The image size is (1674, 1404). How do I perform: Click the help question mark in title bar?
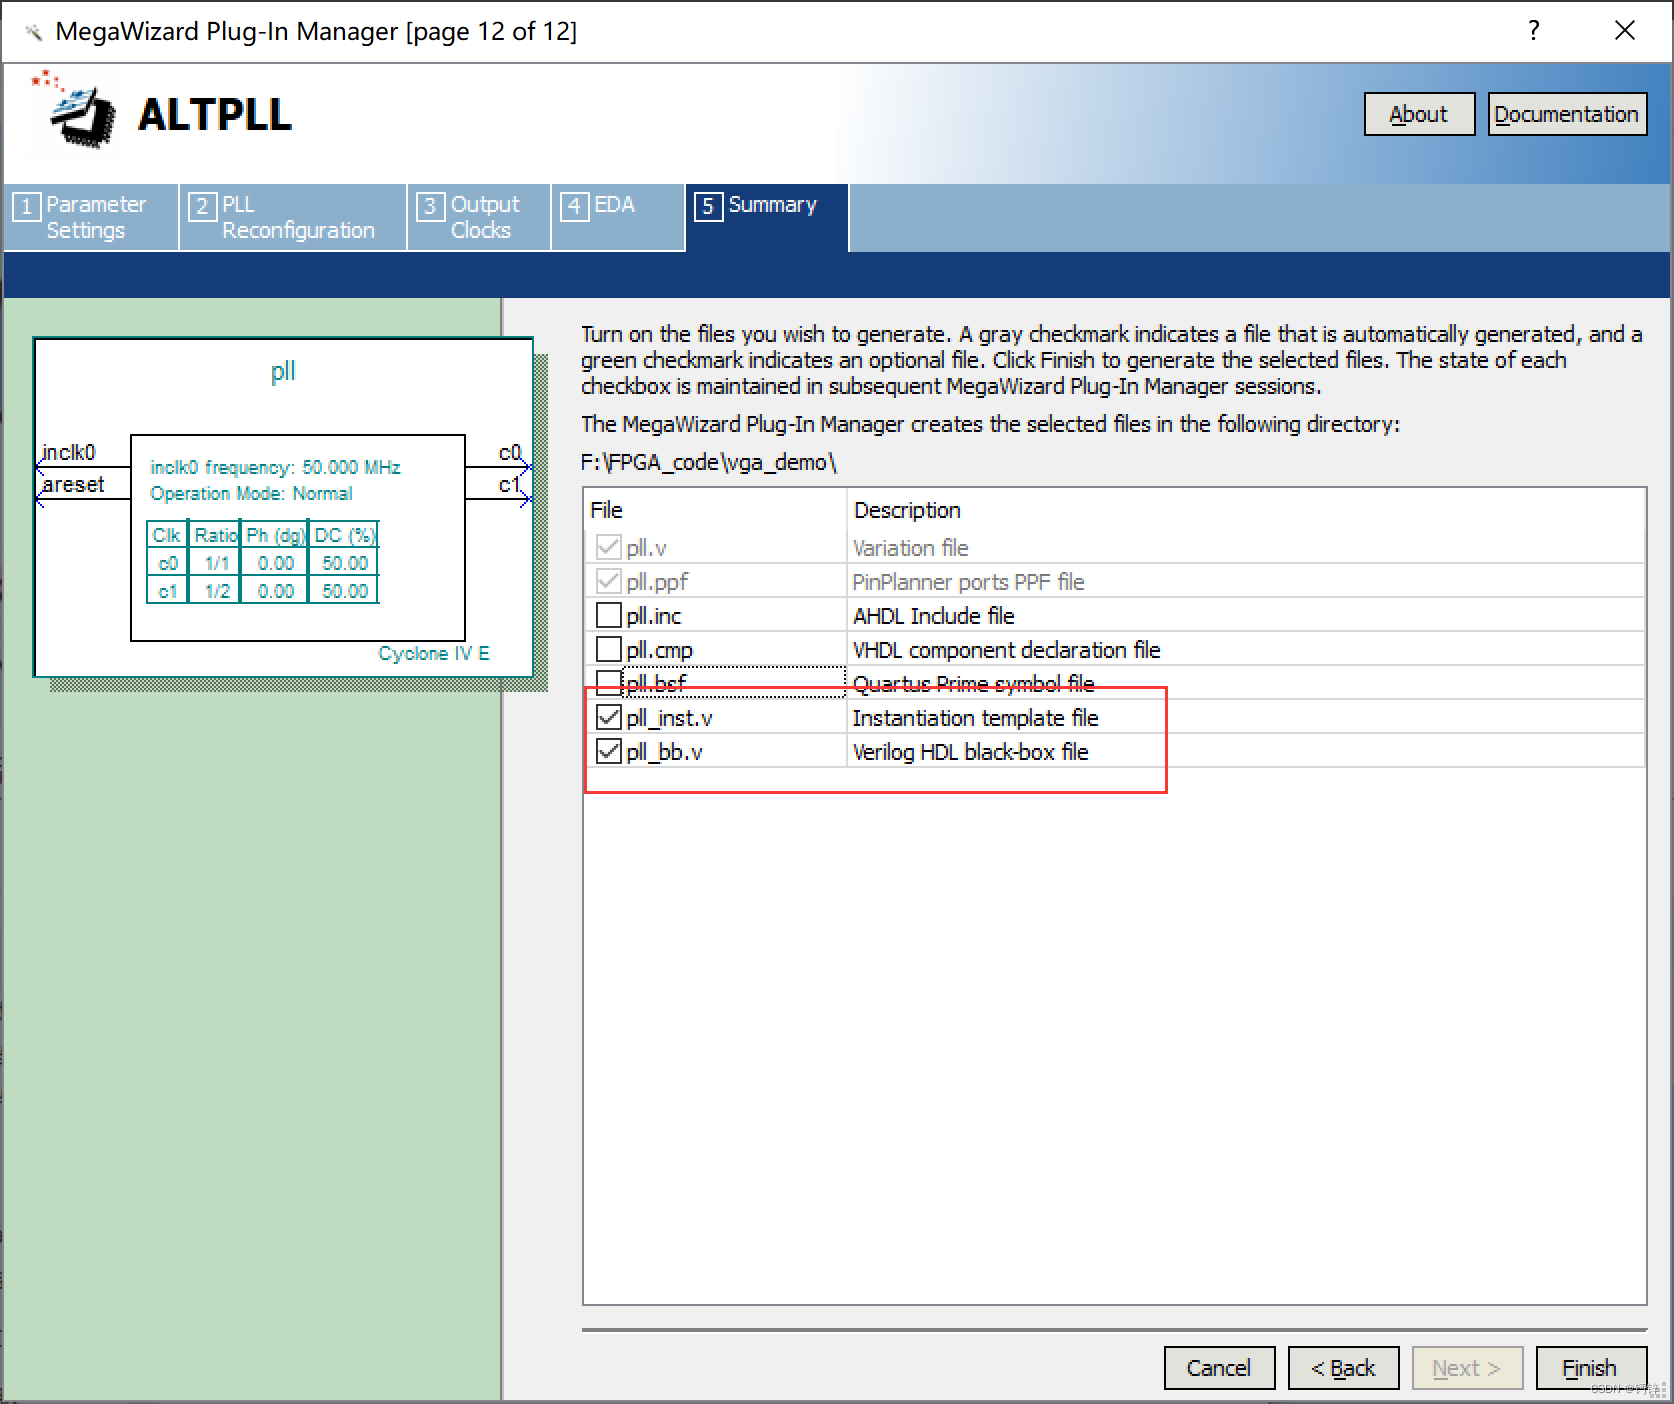1533,30
